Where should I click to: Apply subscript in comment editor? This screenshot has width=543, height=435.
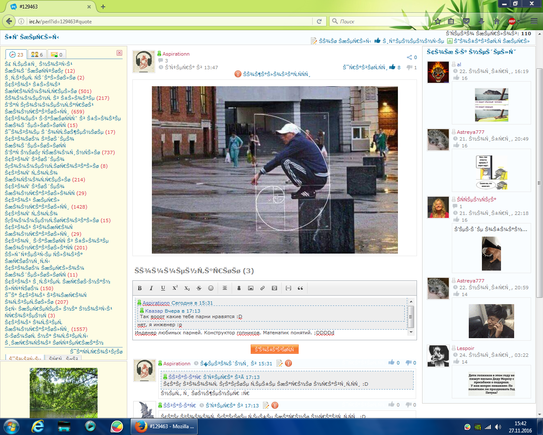(x=187, y=288)
